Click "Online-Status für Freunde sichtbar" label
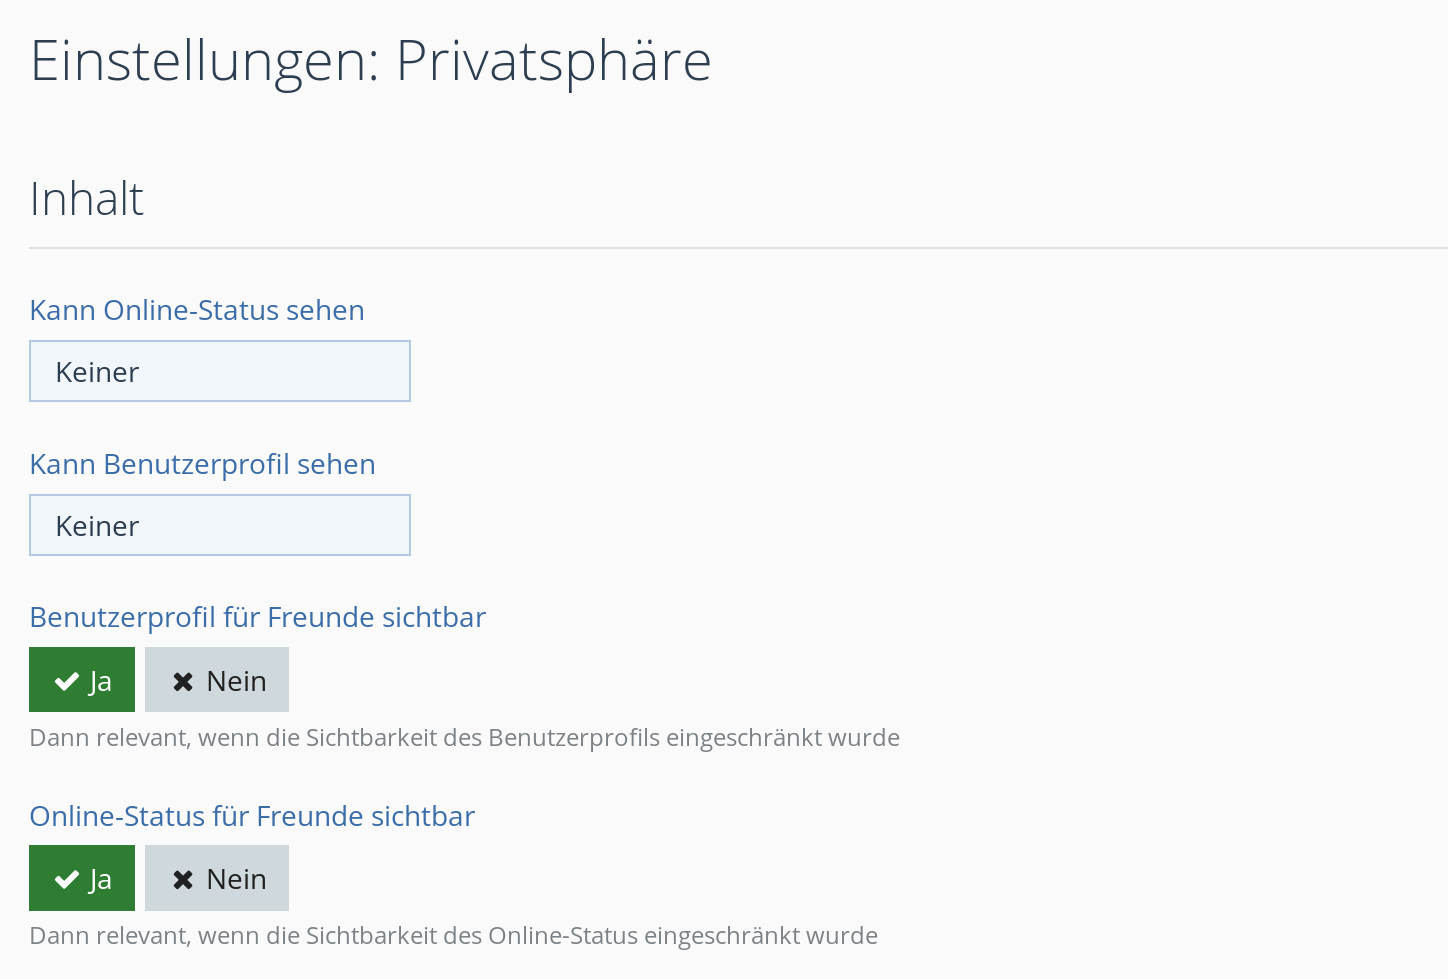The height and width of the screenshot is (979, 1448). click(252, 816)
